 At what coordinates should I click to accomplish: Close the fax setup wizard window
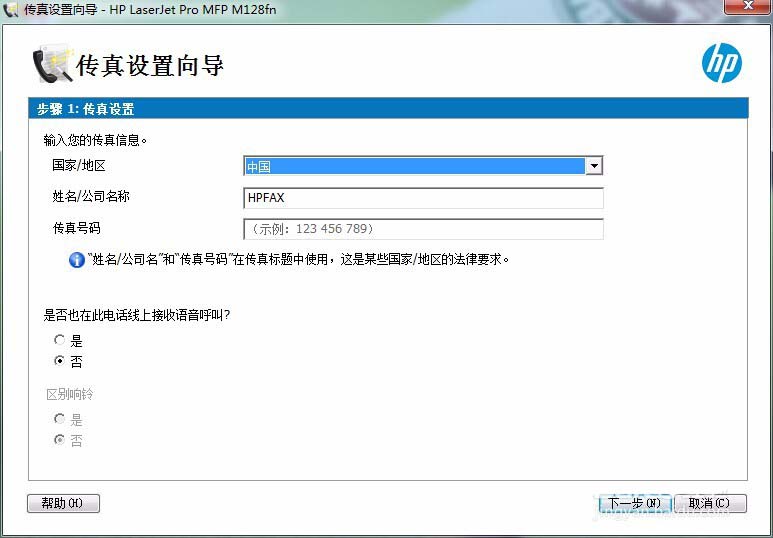pyautogui.click(x=747, y=6)
